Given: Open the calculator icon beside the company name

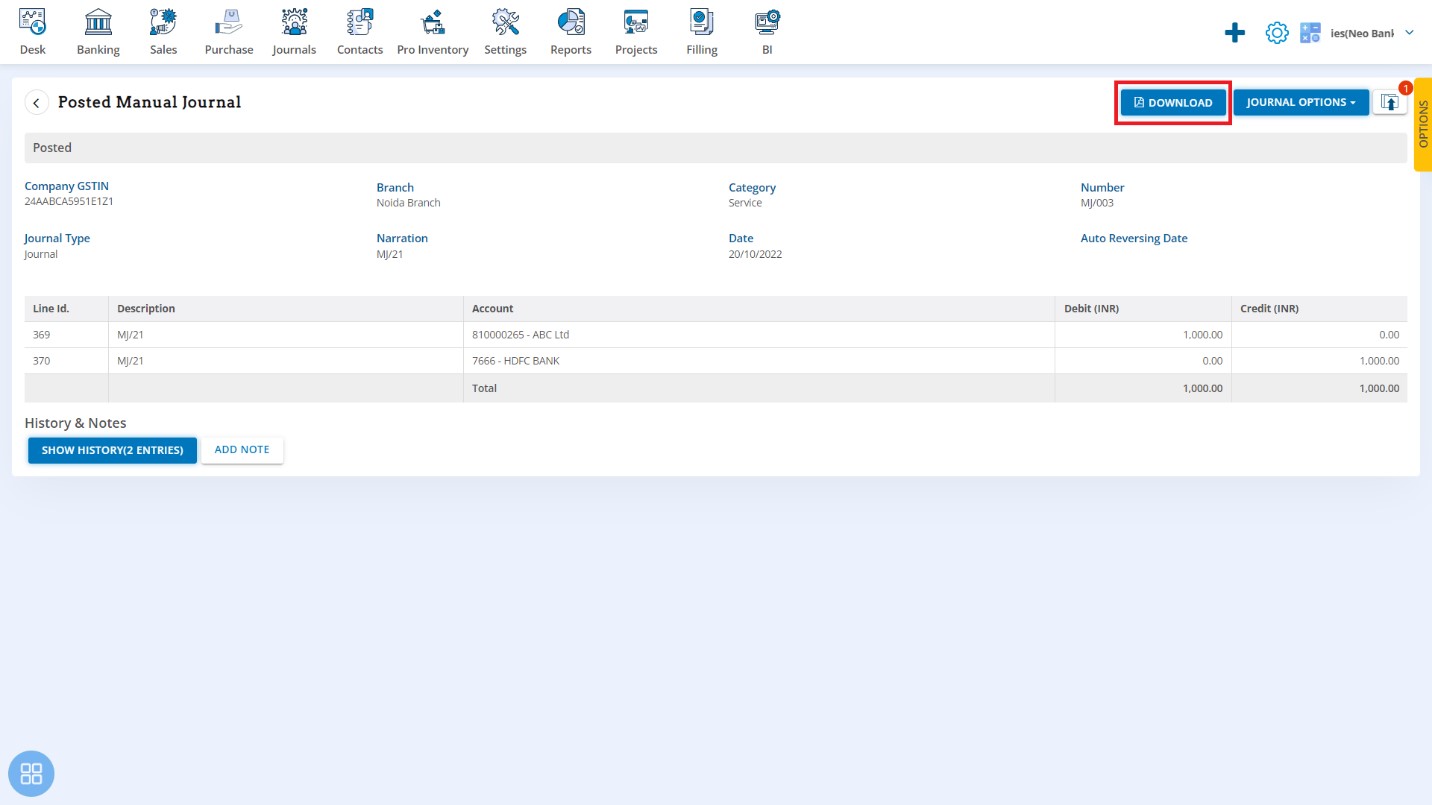Looking at the screenshot, I should [1310, 33].
